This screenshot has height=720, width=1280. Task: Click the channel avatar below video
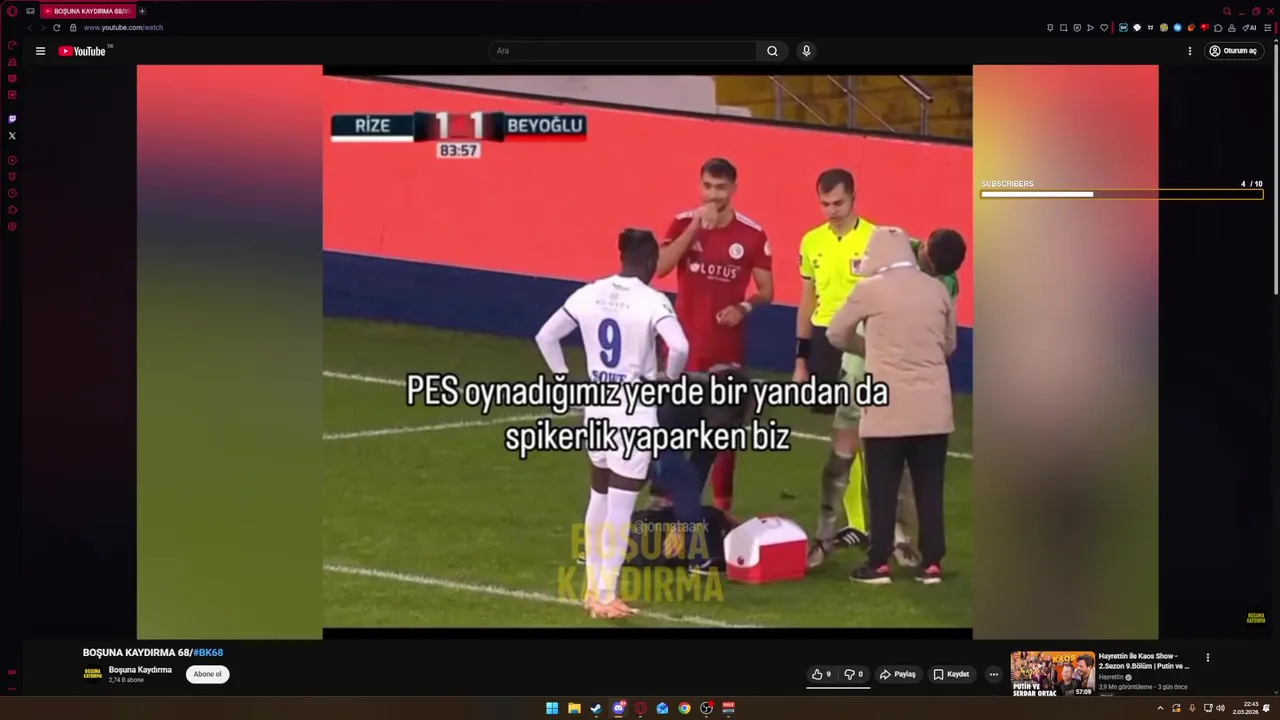(x=92, y=674)
